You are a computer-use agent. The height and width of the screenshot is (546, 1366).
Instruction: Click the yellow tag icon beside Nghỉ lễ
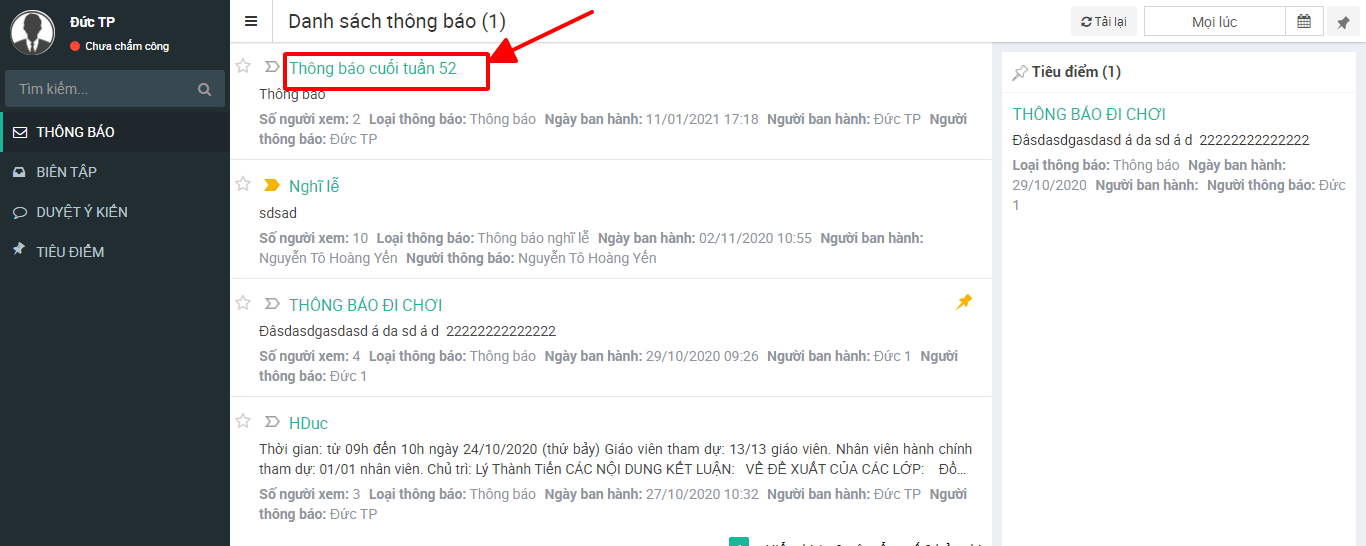(x=271, y=185)
